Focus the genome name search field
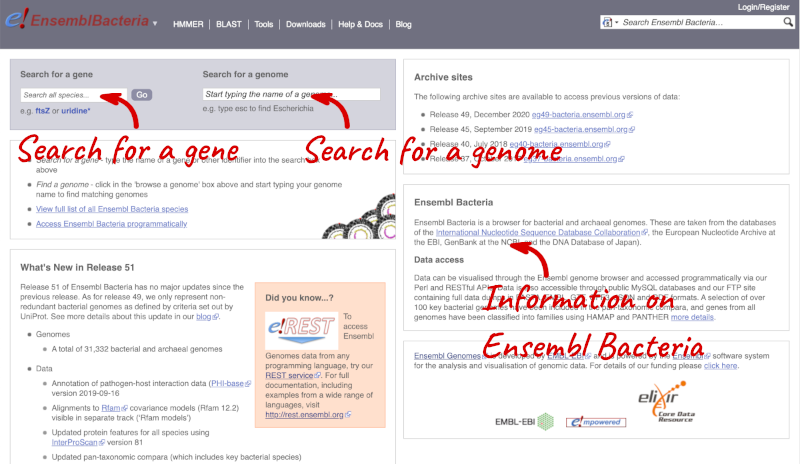The height and width of the screenshot is (464, 800). (291, 94)
